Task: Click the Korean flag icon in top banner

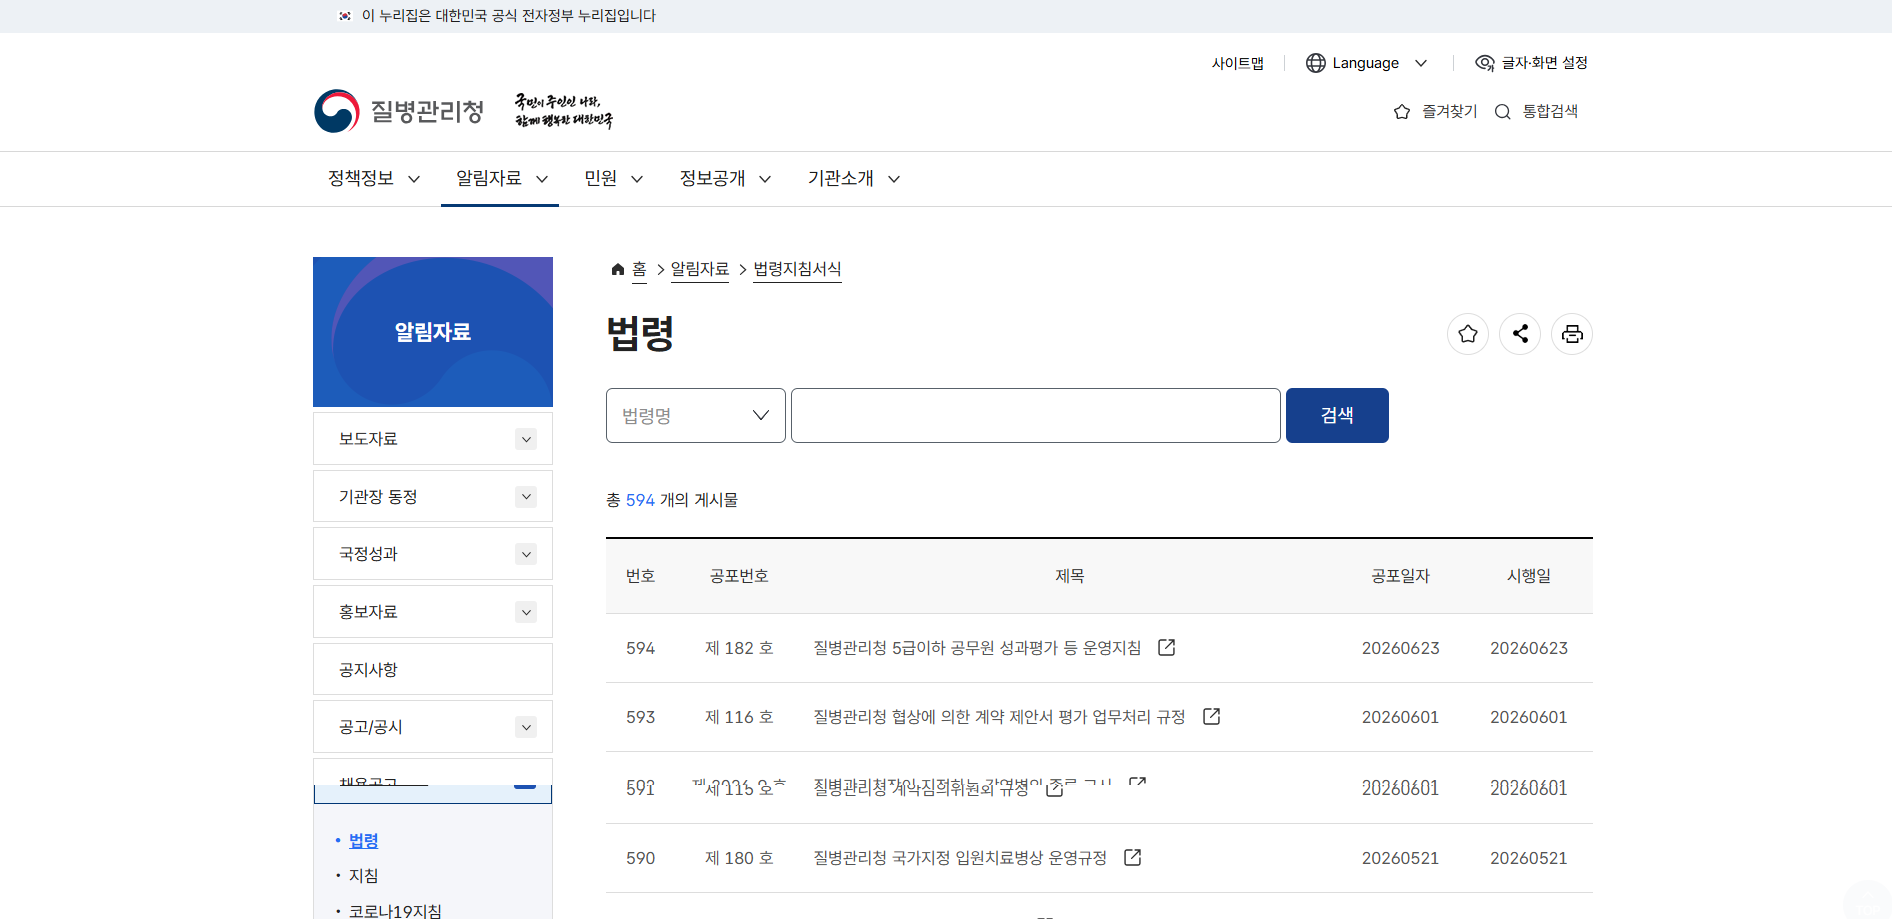Action: click(345, 16)
